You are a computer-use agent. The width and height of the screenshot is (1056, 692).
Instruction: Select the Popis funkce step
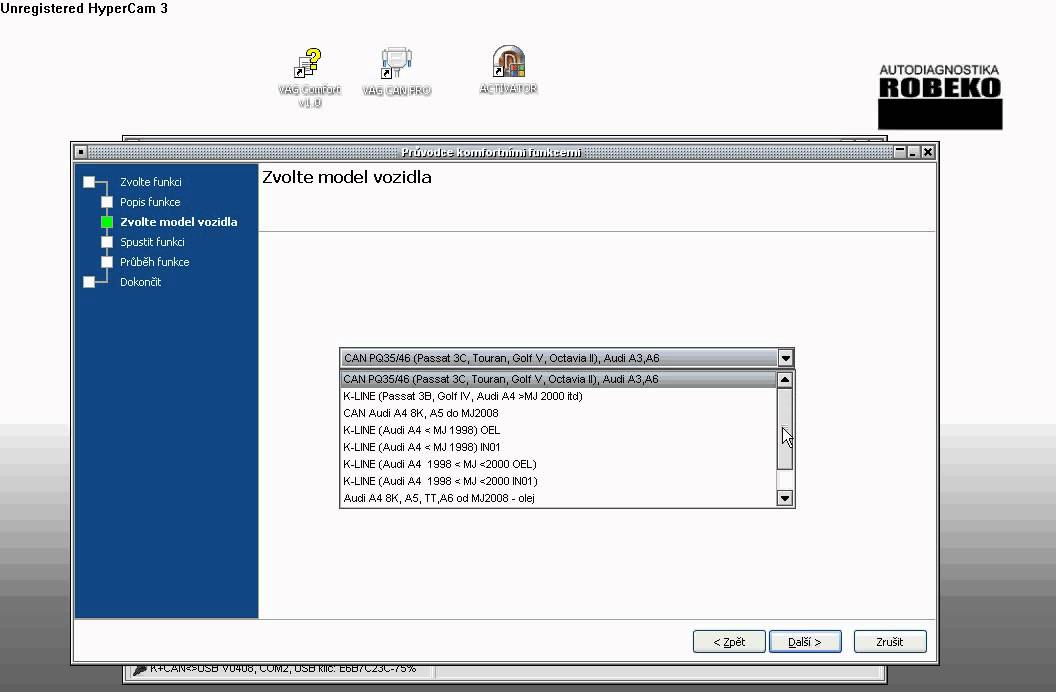coord(150,202)
